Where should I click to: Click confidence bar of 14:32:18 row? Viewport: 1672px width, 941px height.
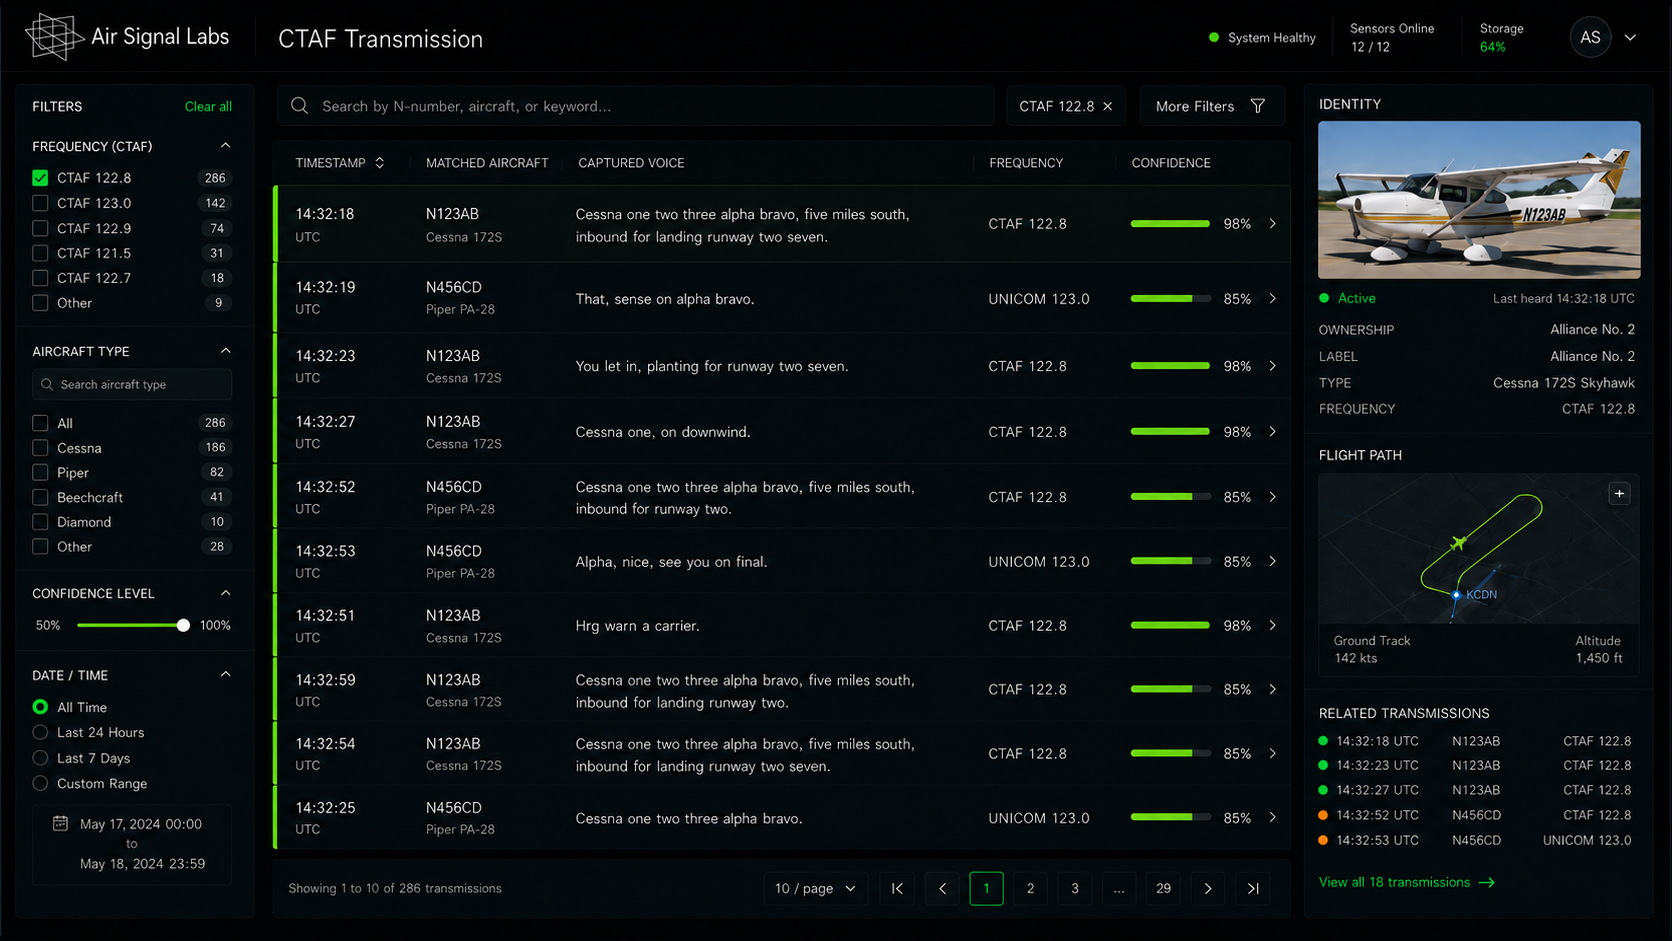pos(1170,224)
